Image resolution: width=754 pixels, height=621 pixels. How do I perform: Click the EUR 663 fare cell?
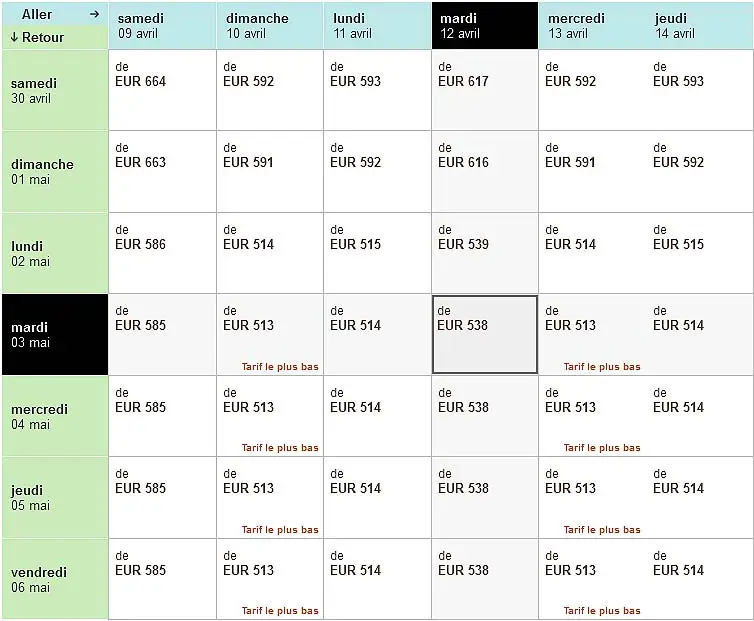coord(162,171)
